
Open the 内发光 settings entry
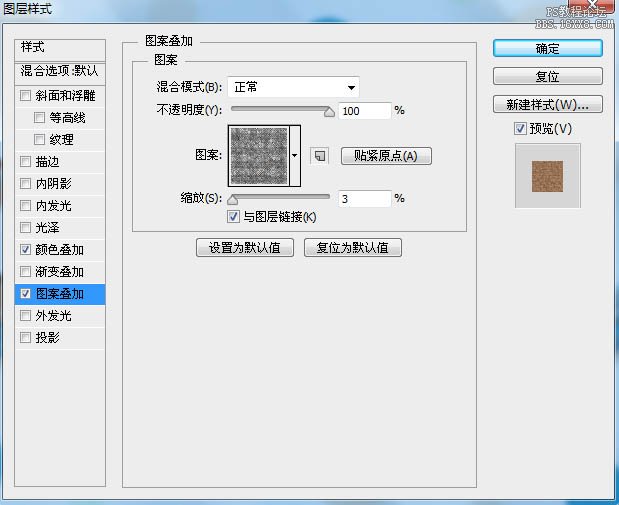(54, 206)
